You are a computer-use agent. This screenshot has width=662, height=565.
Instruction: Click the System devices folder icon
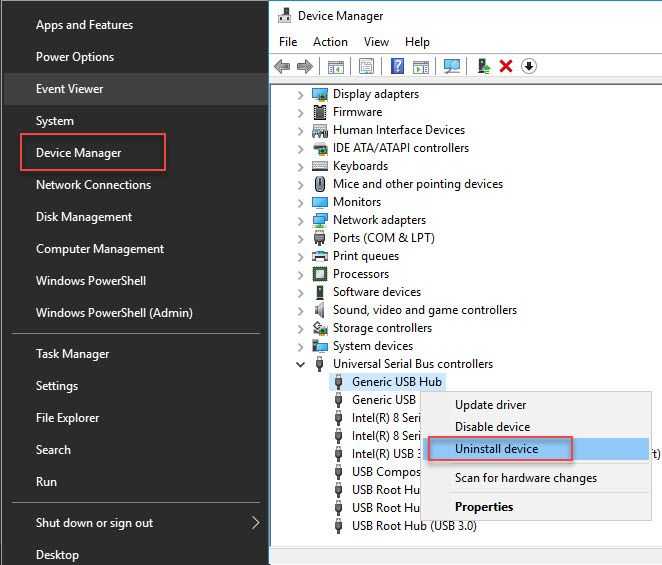[x=320, y=346]
